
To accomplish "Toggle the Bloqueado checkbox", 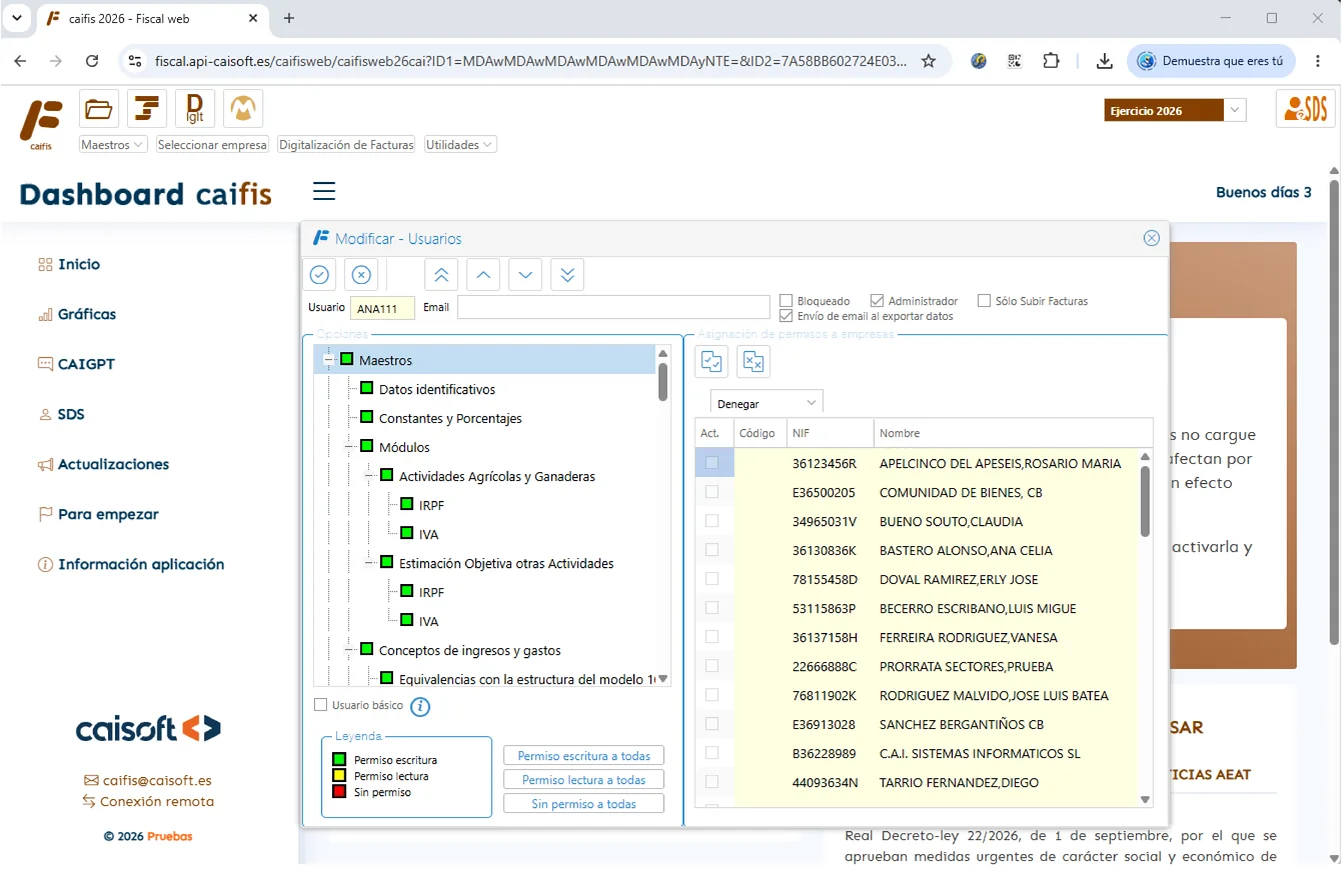I will 786,301.
